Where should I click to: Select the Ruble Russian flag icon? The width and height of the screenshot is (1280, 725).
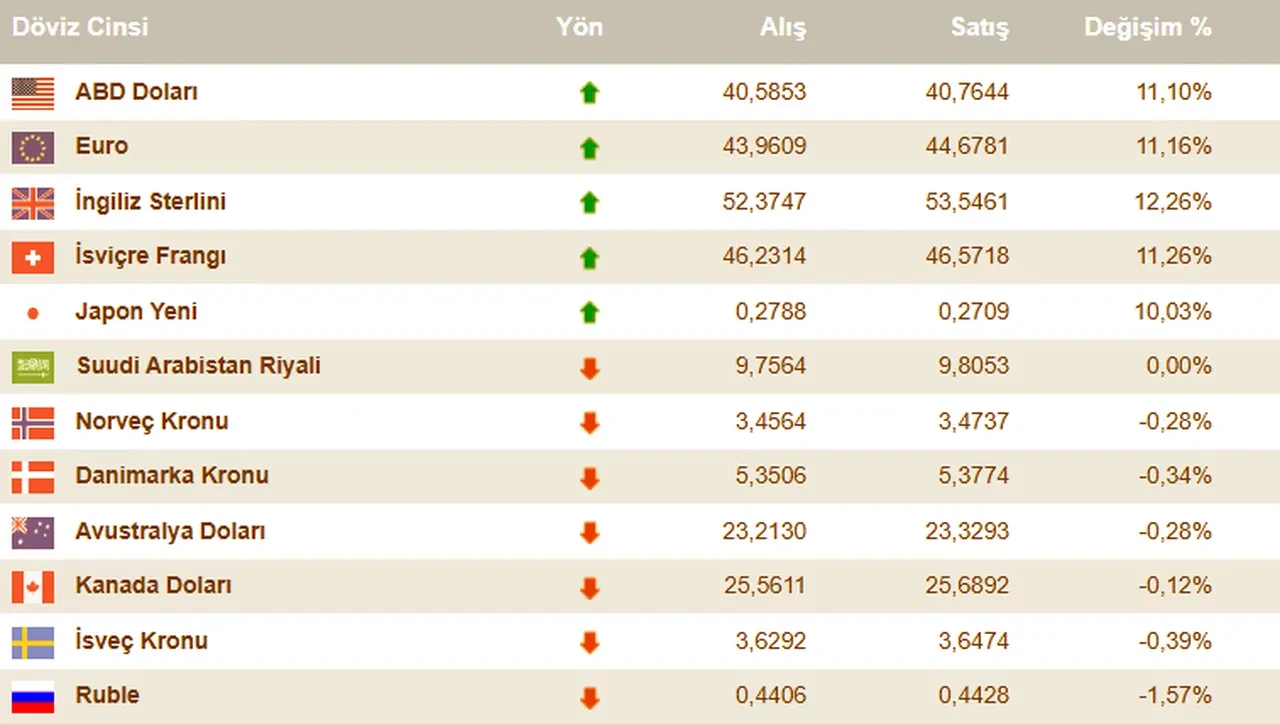point(32,697)
